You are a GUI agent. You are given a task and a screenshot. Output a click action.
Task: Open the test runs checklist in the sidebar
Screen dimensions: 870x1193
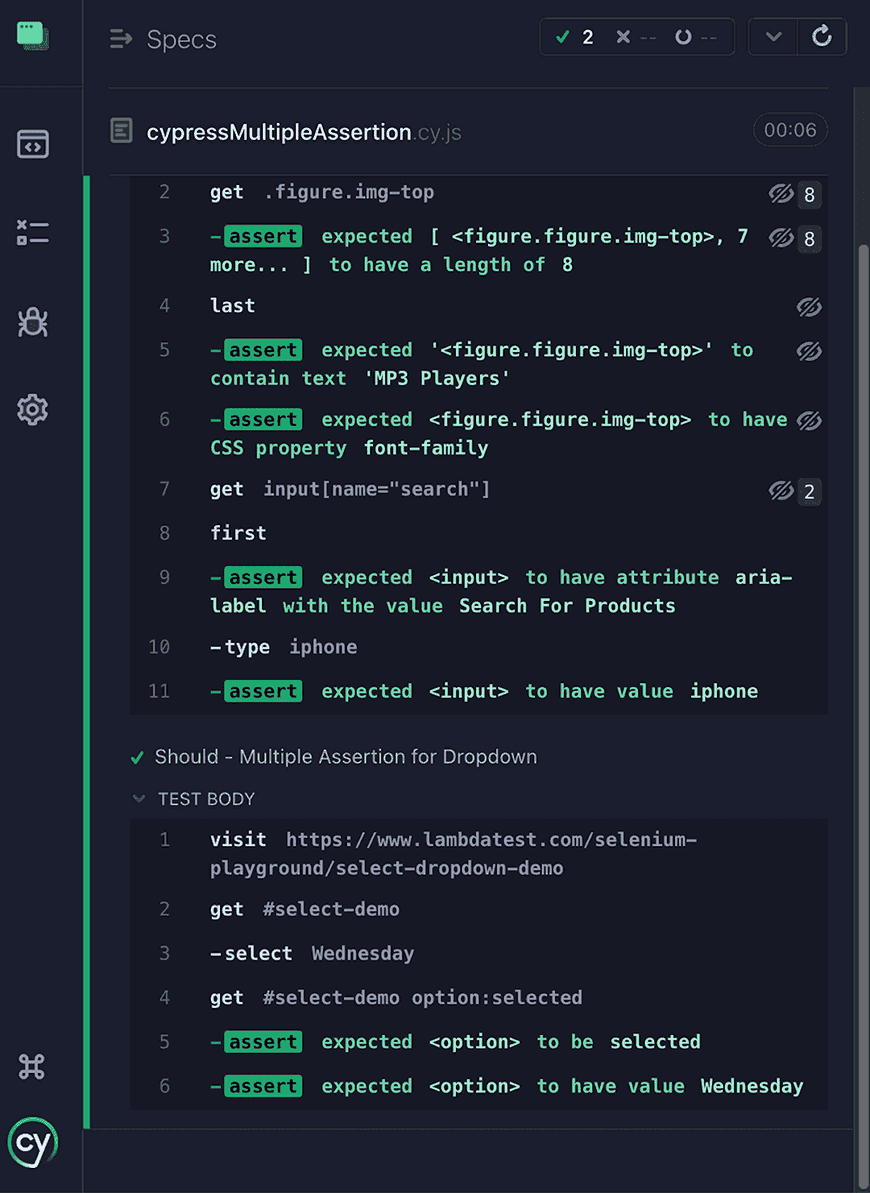pos(33,232)
